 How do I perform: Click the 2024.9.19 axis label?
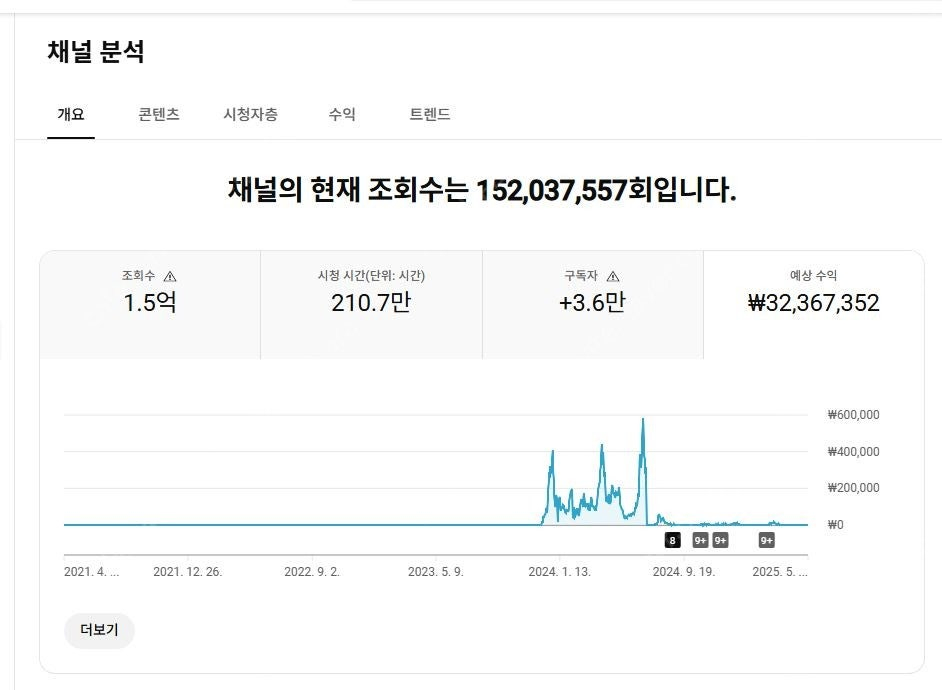coord(686,571)
